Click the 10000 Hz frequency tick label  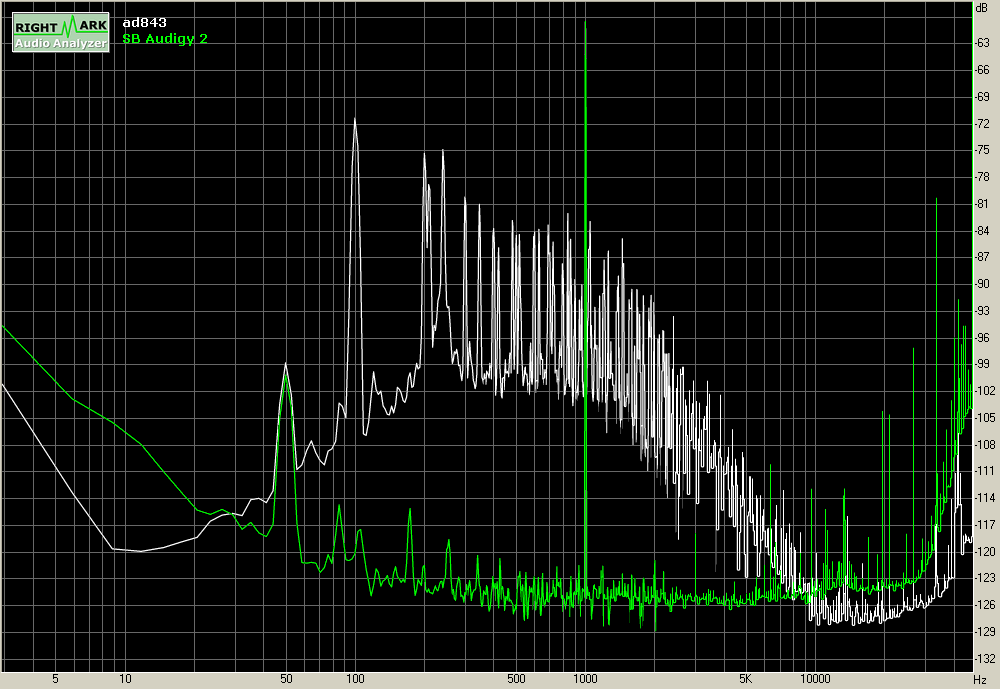(815, 679)
